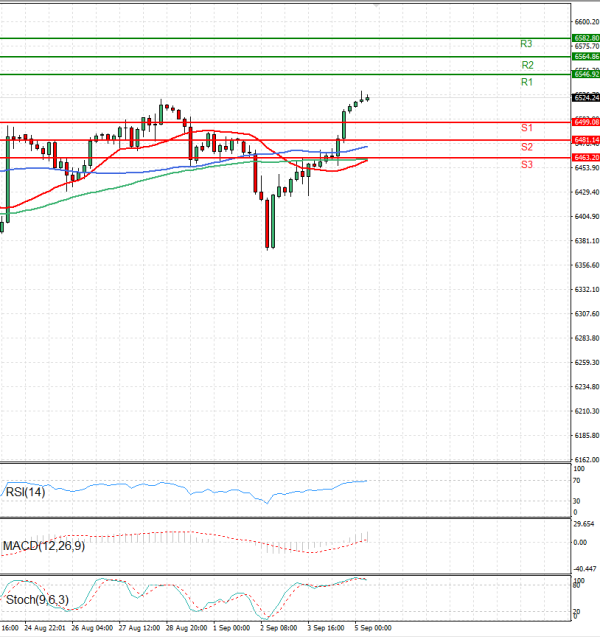Select the RSI(14) indicator label
Viewport: 600px width, 637px height.
[x=23, y=491]
